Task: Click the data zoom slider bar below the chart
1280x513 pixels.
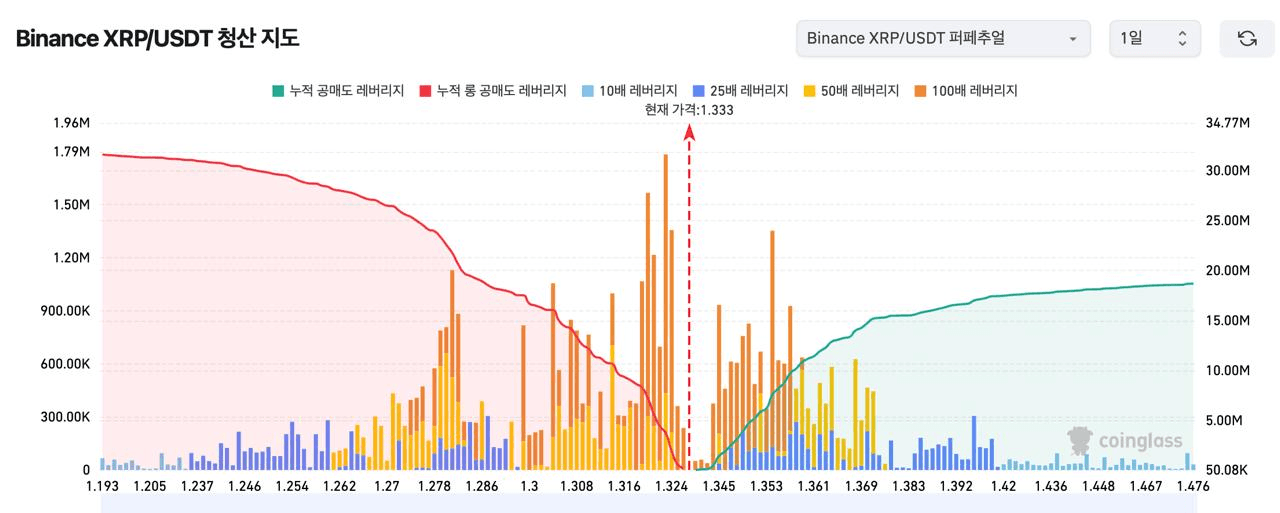Action: (649, 505)
